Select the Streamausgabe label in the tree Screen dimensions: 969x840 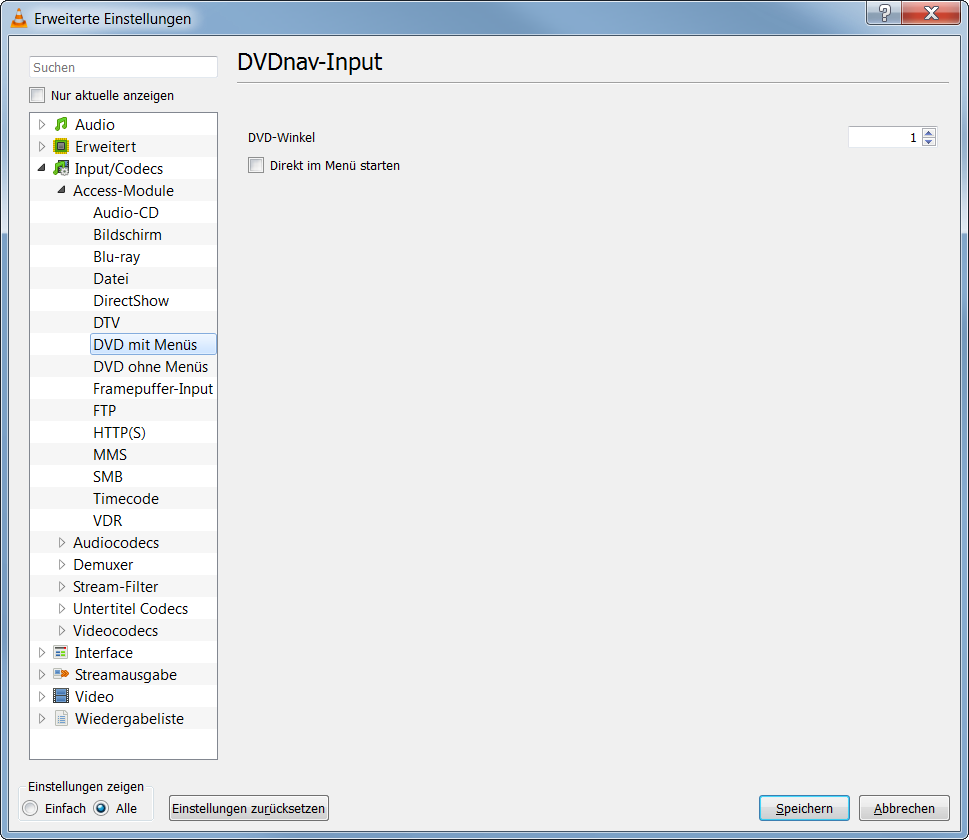126,674
